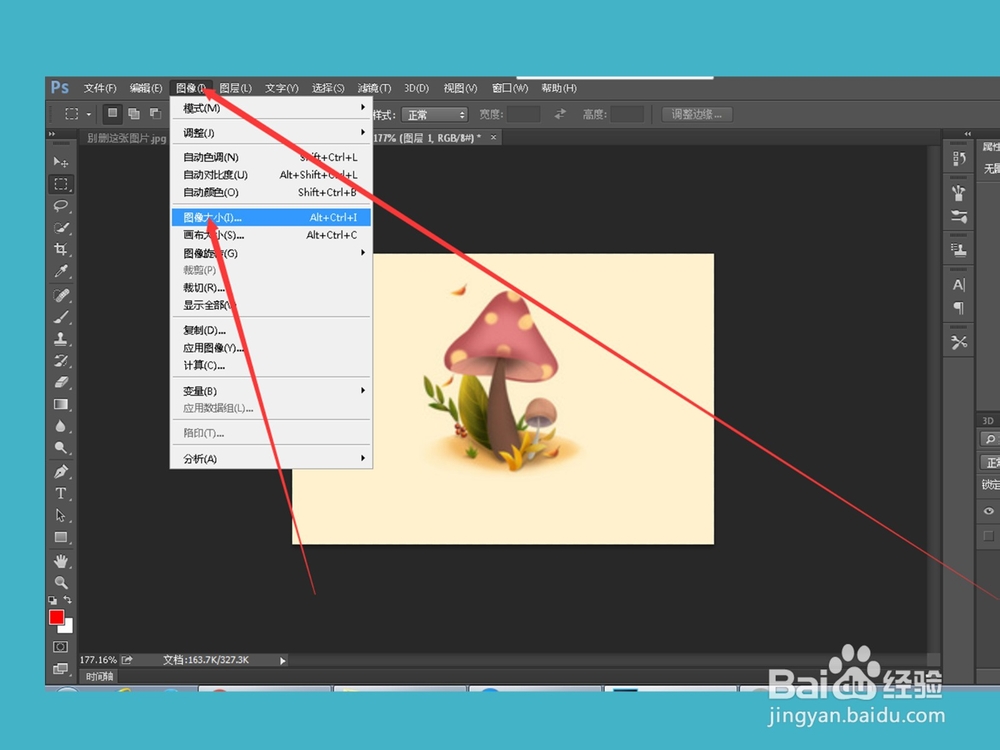Select the Crop tool
The image size is (1000, 750).
(61, 249)
